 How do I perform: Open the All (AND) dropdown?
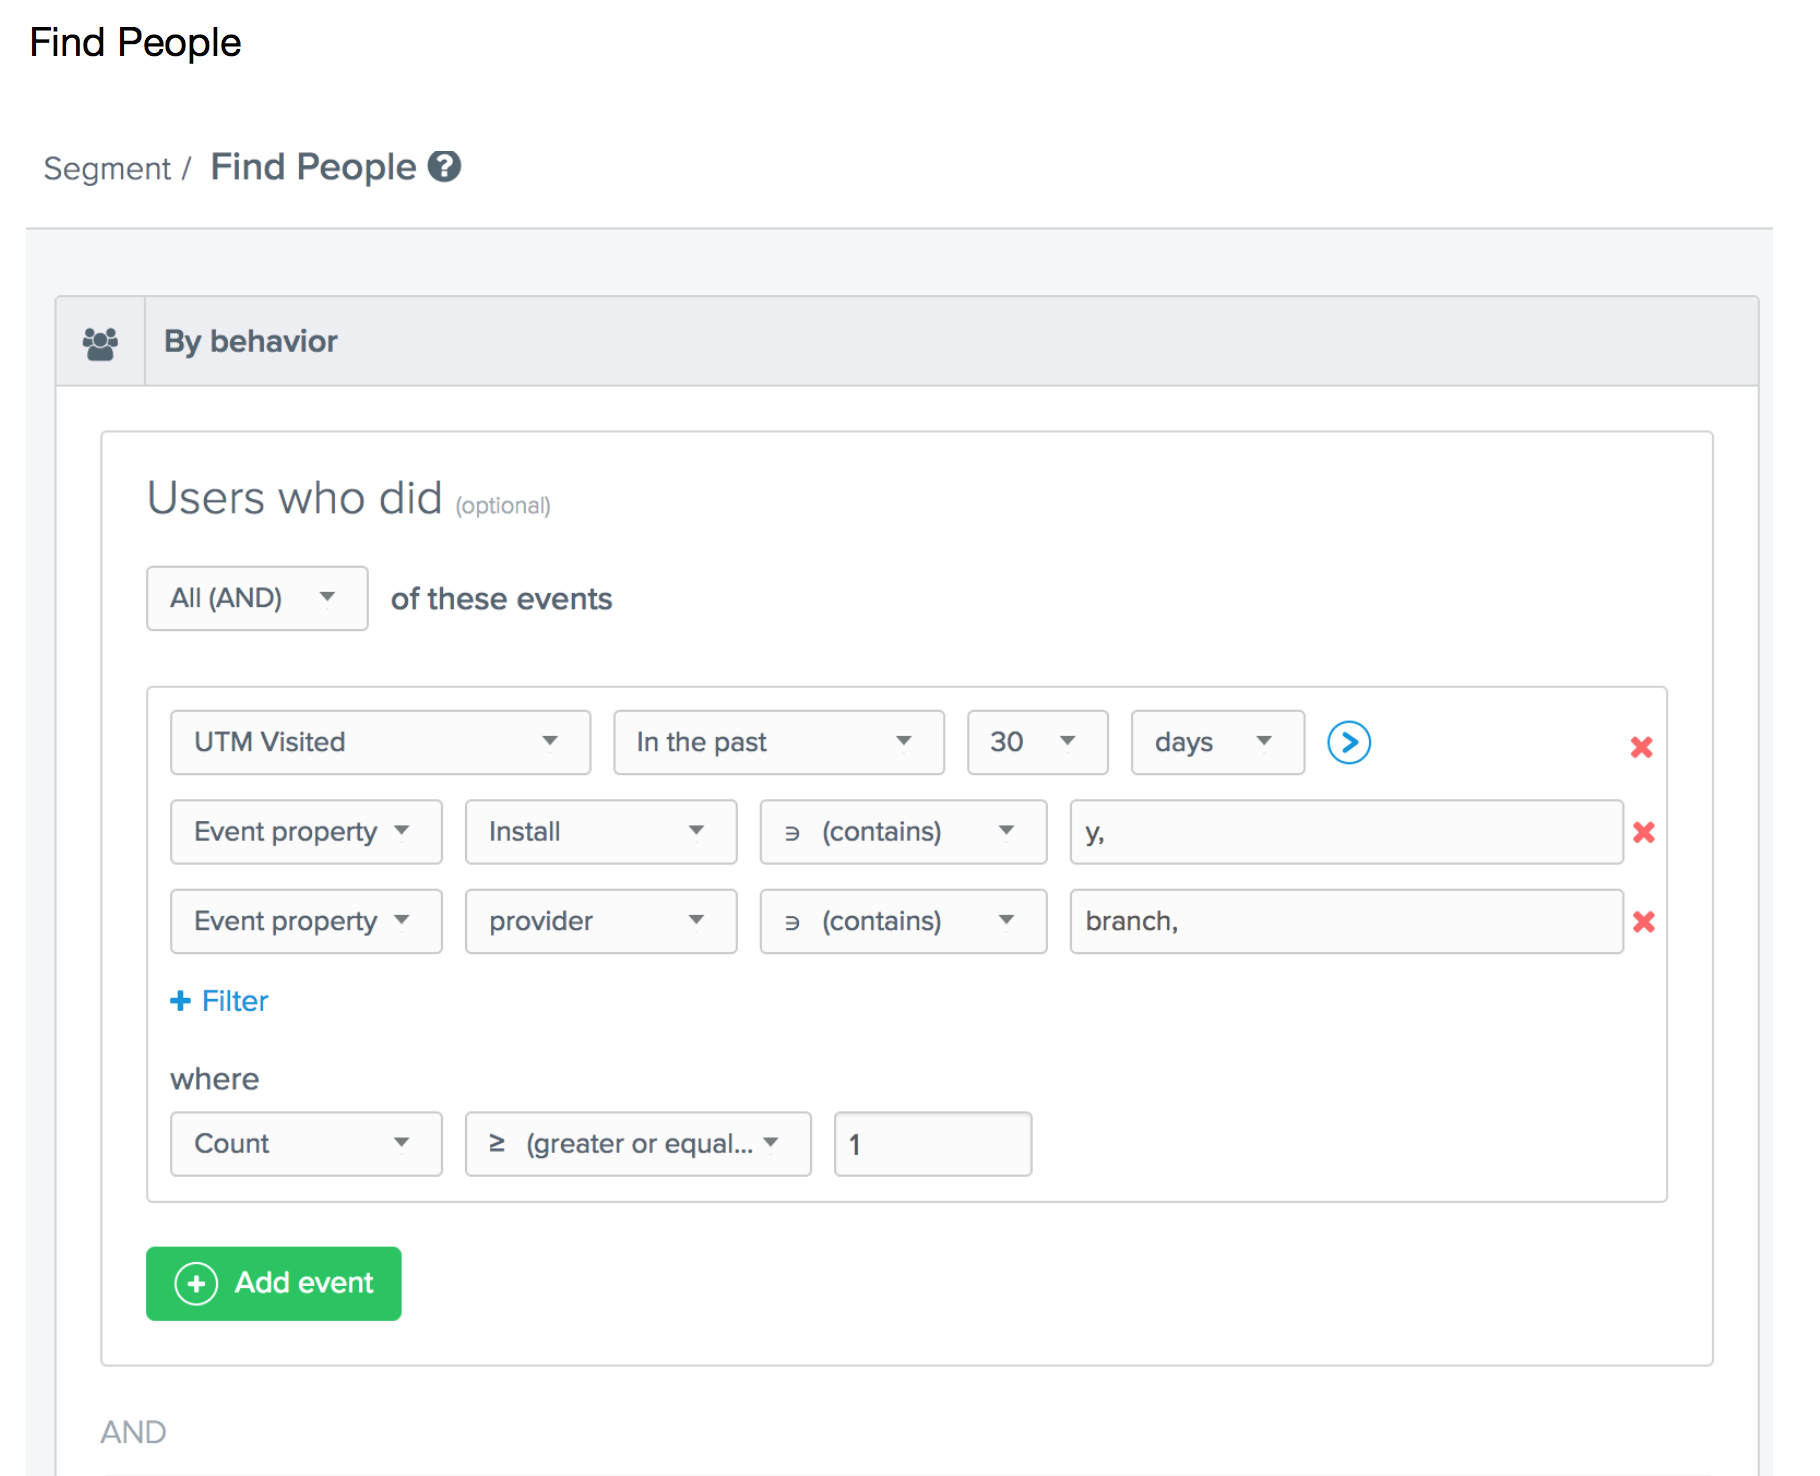[257, 598]
